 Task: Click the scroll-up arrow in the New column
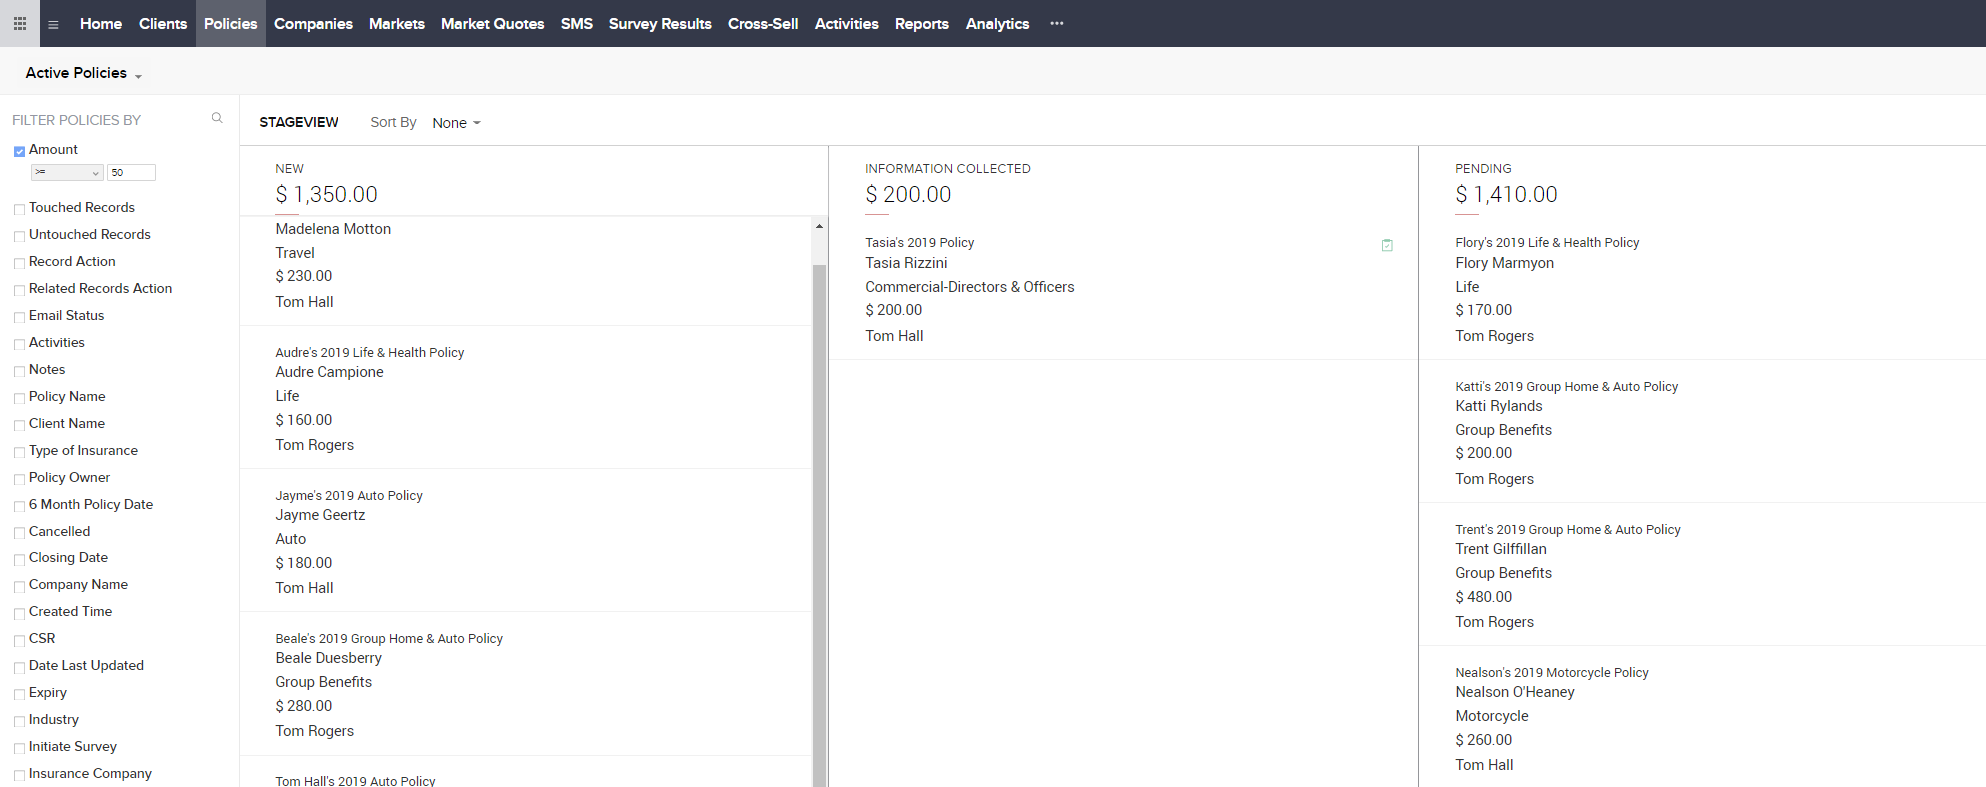tap(819, 226)
